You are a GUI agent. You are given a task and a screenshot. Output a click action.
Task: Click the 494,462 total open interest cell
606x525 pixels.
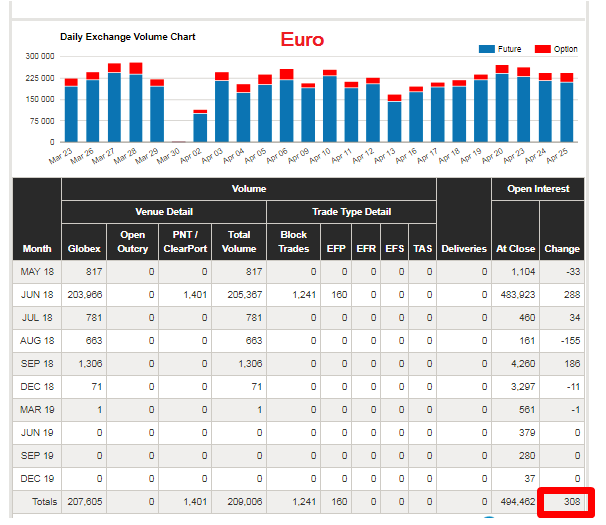516,502
